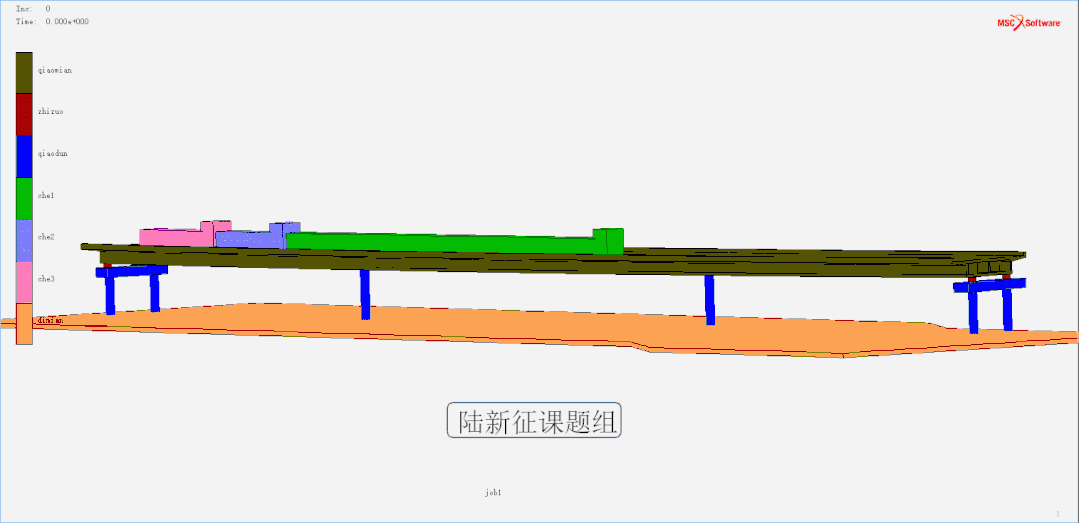Click the Inc increment readout
Viewport: 1079px width, 523px height.
pyautogui.click(x=33, y=8)
